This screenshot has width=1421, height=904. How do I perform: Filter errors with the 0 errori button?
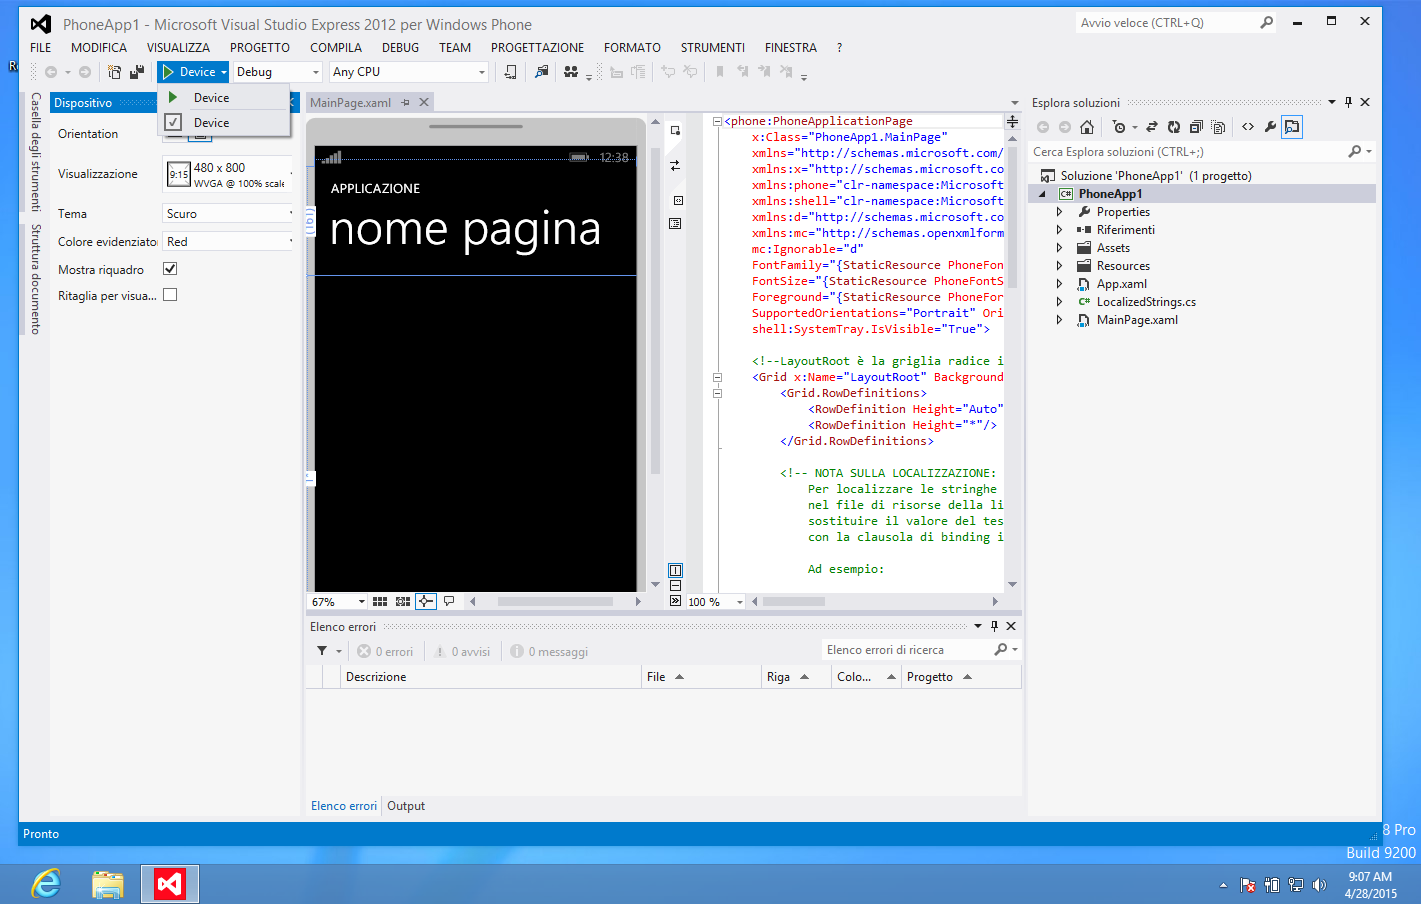click(x=386, y=650)
